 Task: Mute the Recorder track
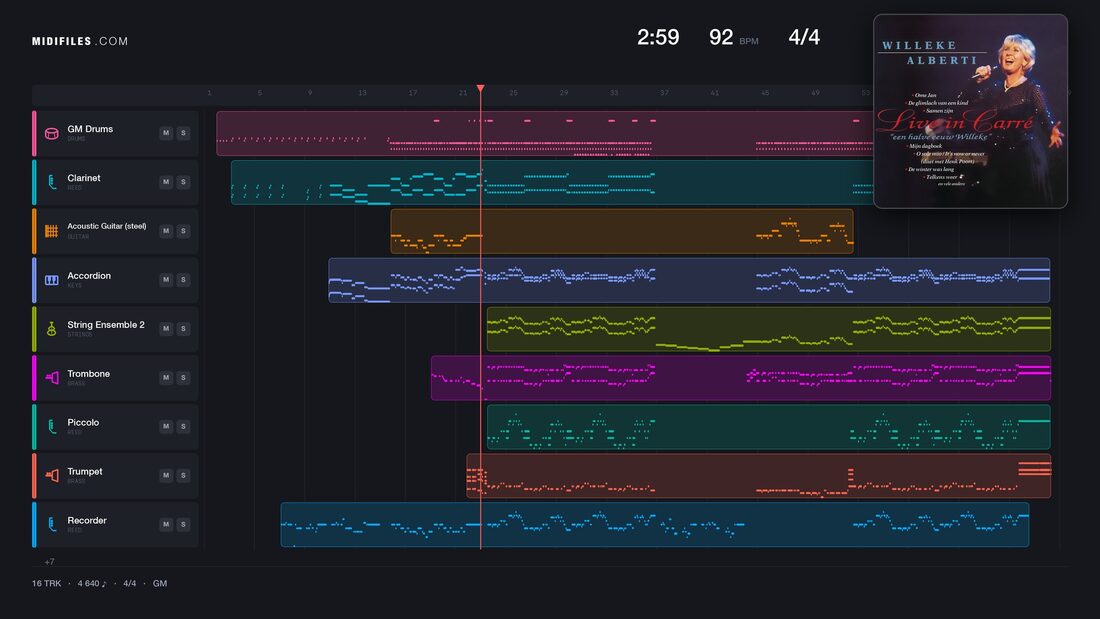pos(166,524)
